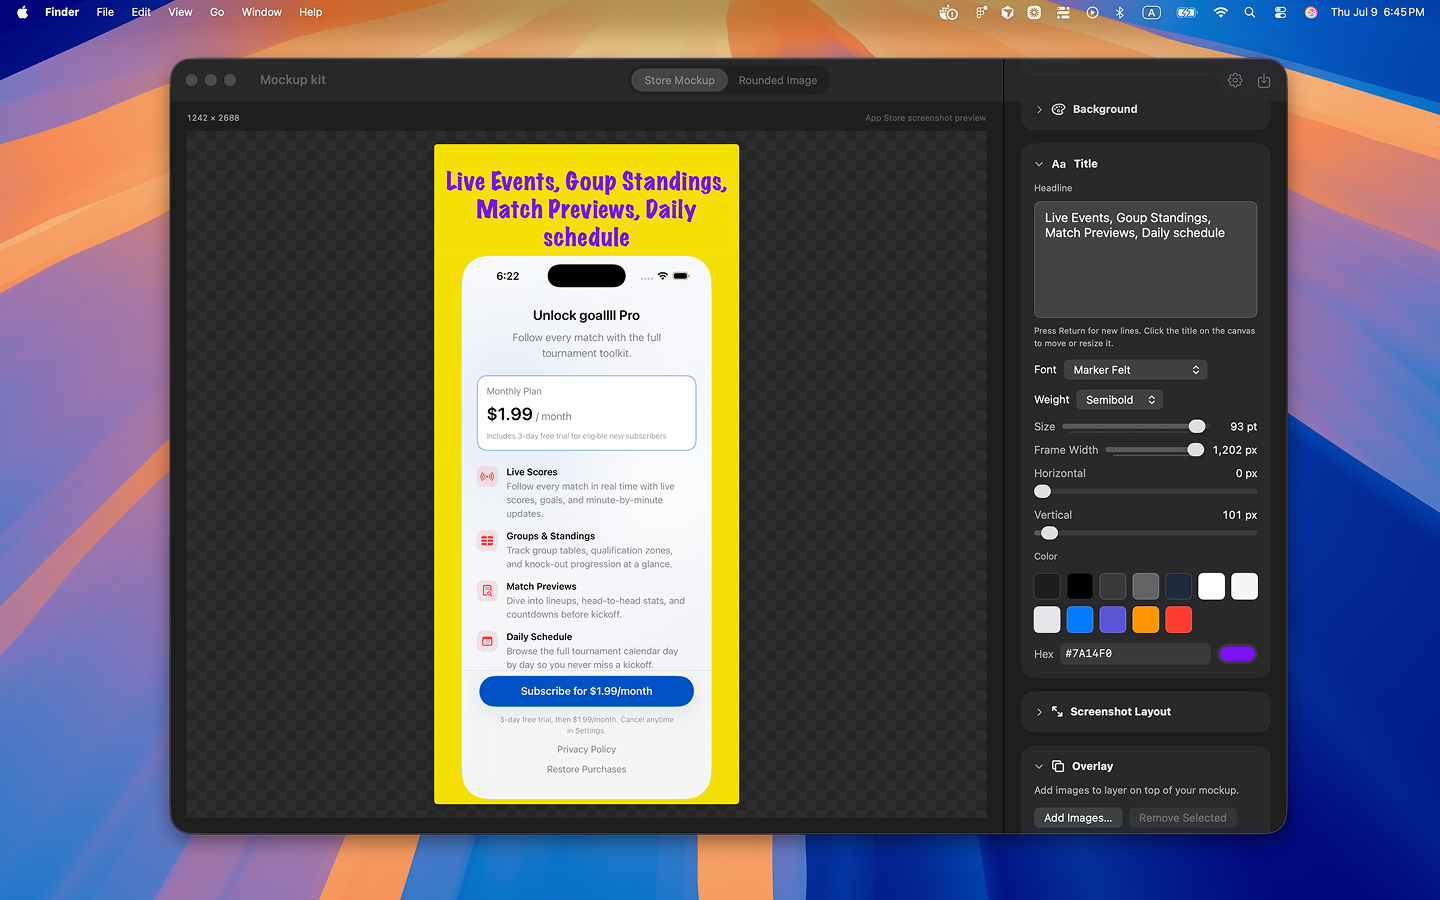
Task: Select the pure black color swatch
Action: click(1080, 586)
